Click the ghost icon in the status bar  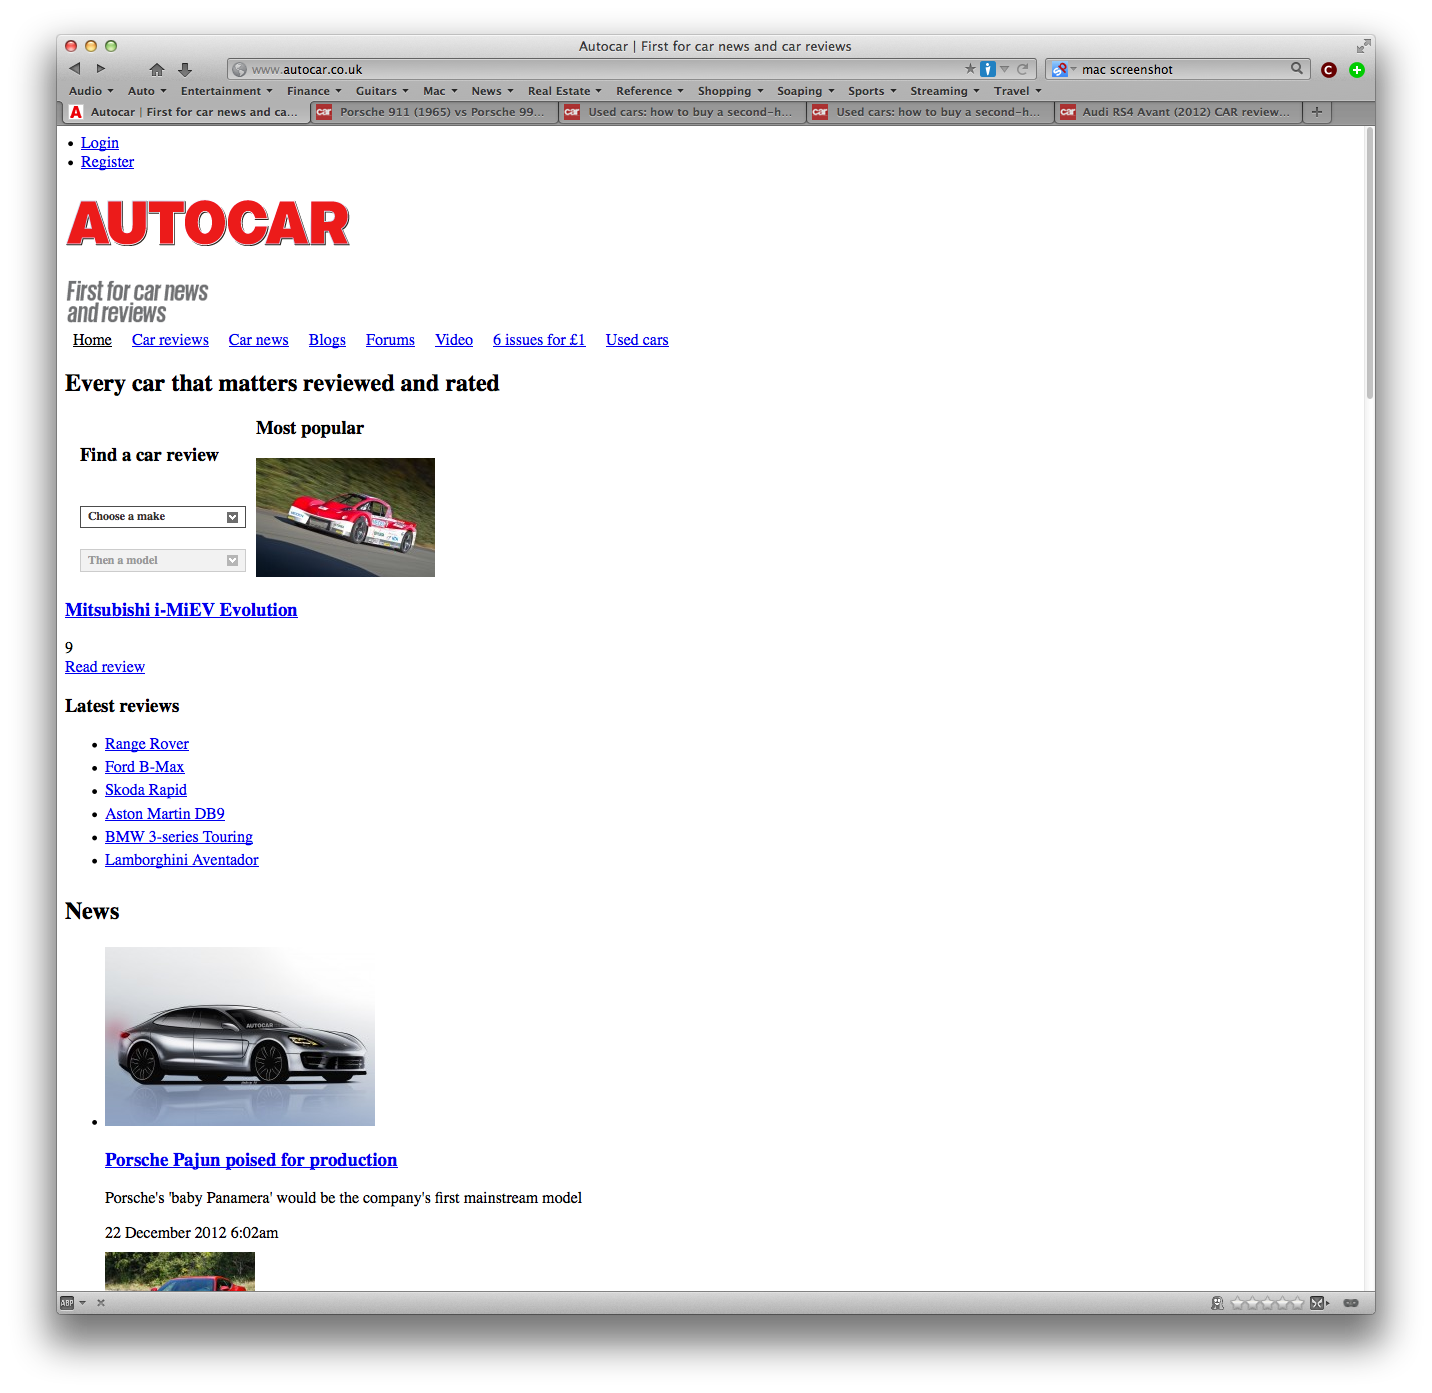pos(1217,1302)
